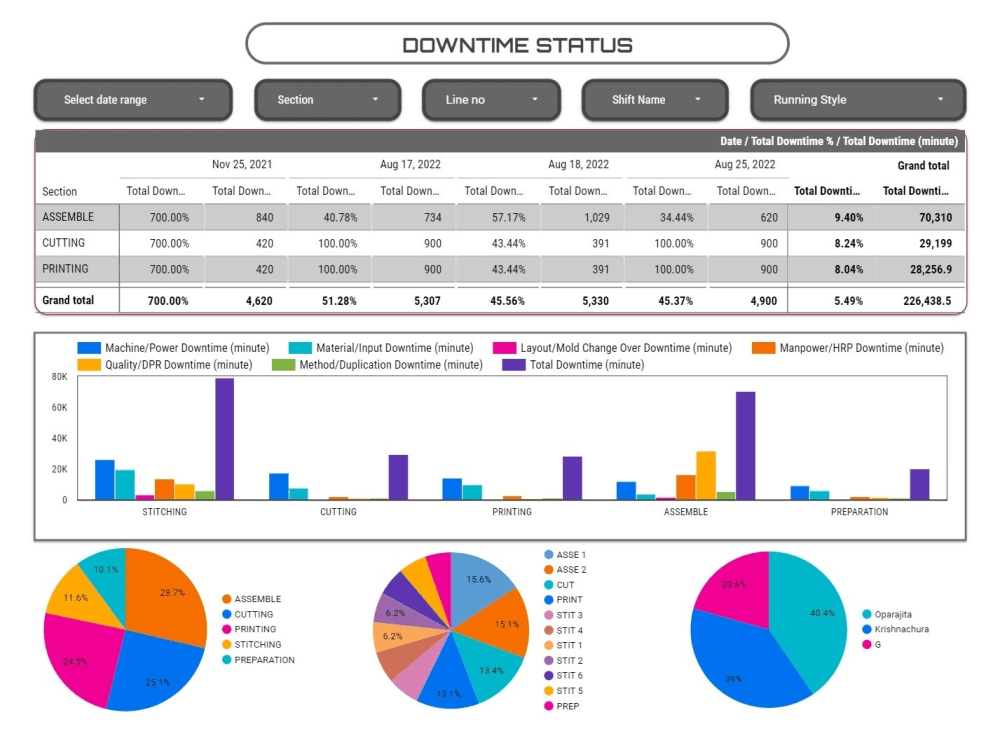Click the 70,310 grand total cell

pyautogui.click(x=936, y=217)
